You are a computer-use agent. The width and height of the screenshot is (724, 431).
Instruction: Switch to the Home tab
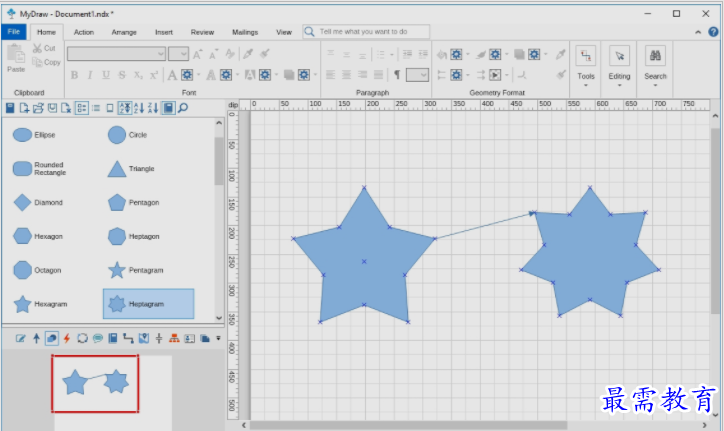click(x=46, y=32)
